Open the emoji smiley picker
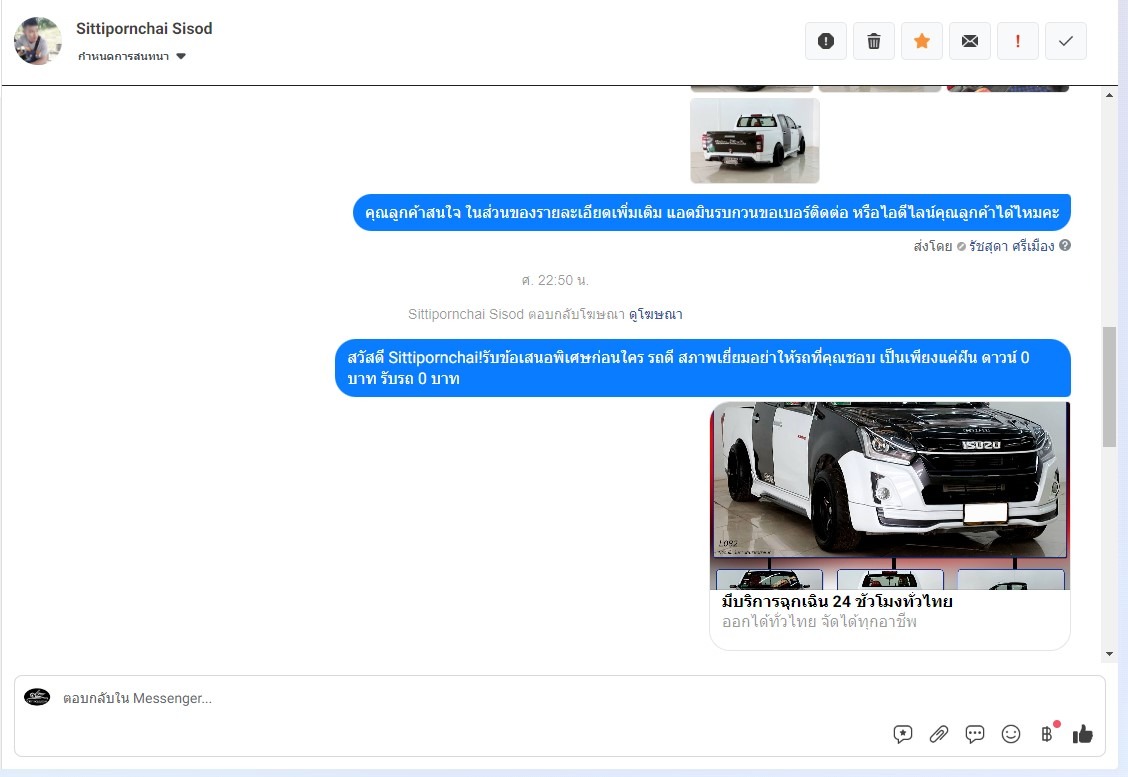Image resolution: width=1128 pixels, height=777 pixels. pos(1011,734)
